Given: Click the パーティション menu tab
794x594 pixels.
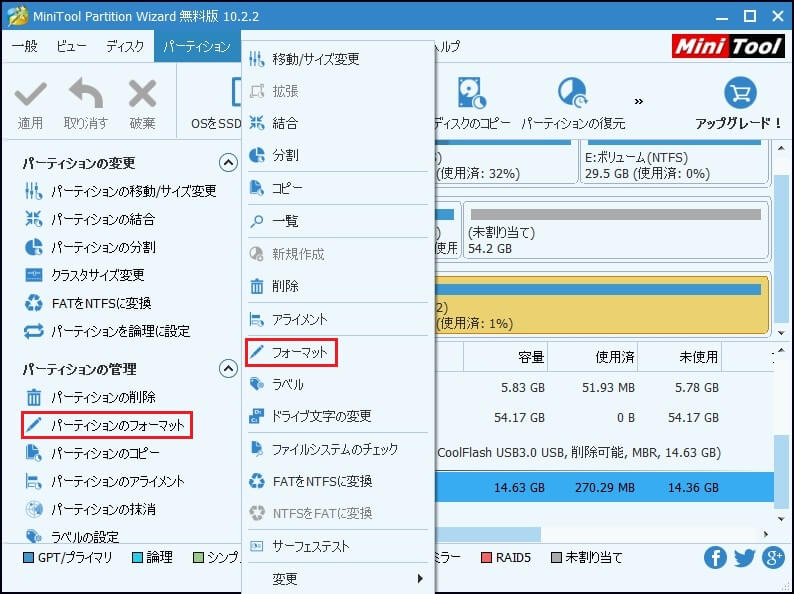Looking at the screenshot, I should pyautogui.click(x=197, y=46).
